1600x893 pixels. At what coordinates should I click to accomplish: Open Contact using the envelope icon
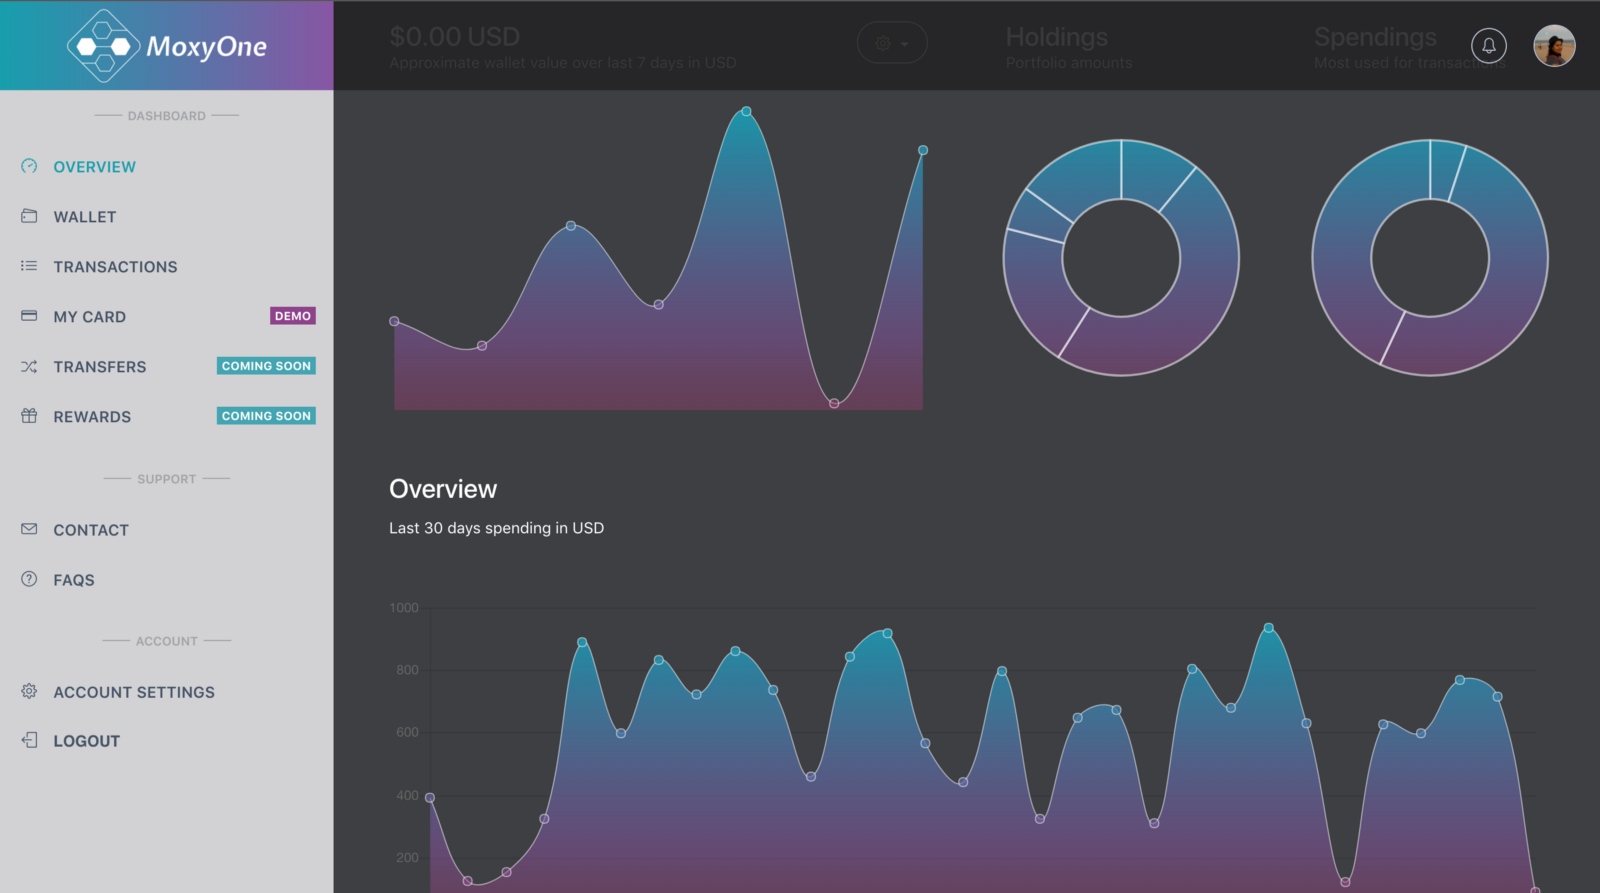click(x=29, y=529)
